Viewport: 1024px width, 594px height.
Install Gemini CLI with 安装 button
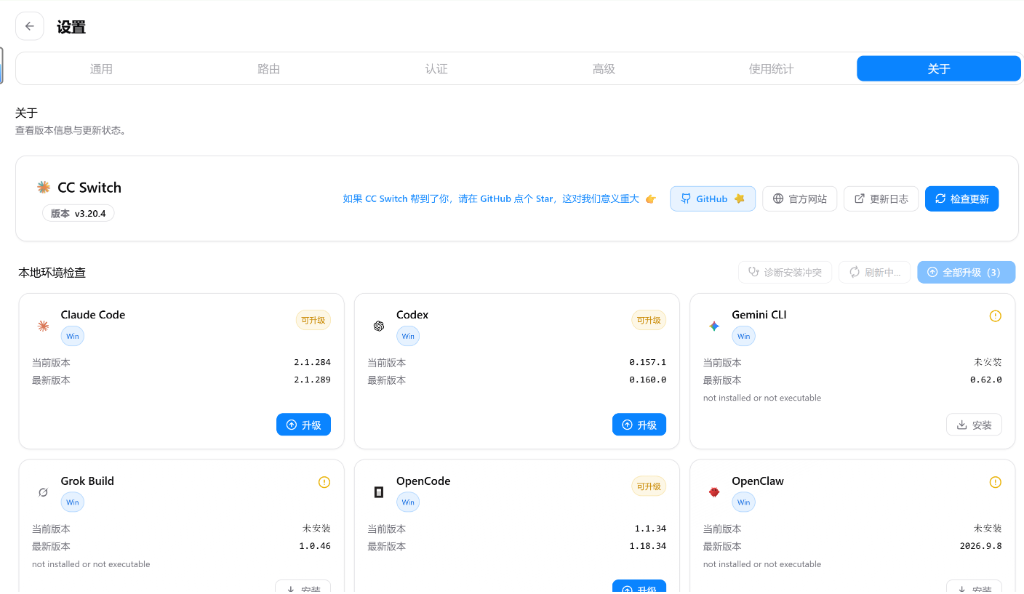[x=974, y=425]
